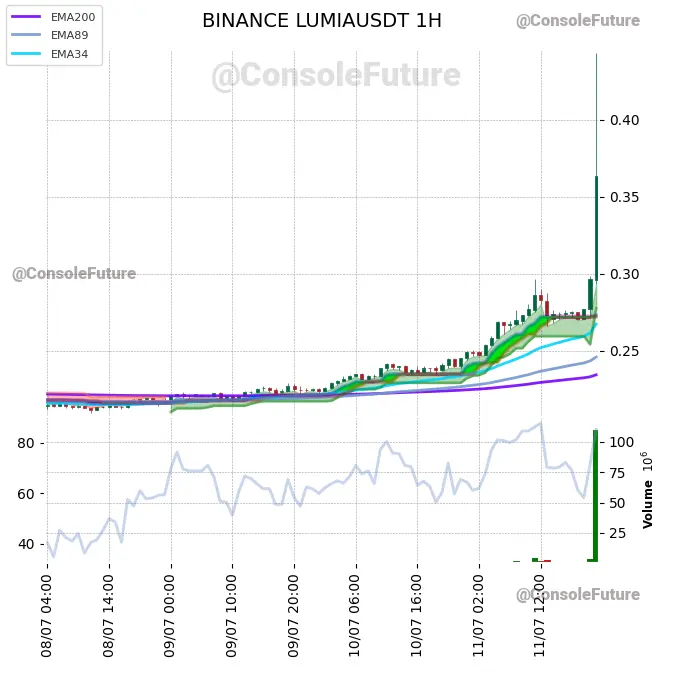Click the rotated Volume axis title
This screenshot has height=690, width=690.
[x=647, y=504]
